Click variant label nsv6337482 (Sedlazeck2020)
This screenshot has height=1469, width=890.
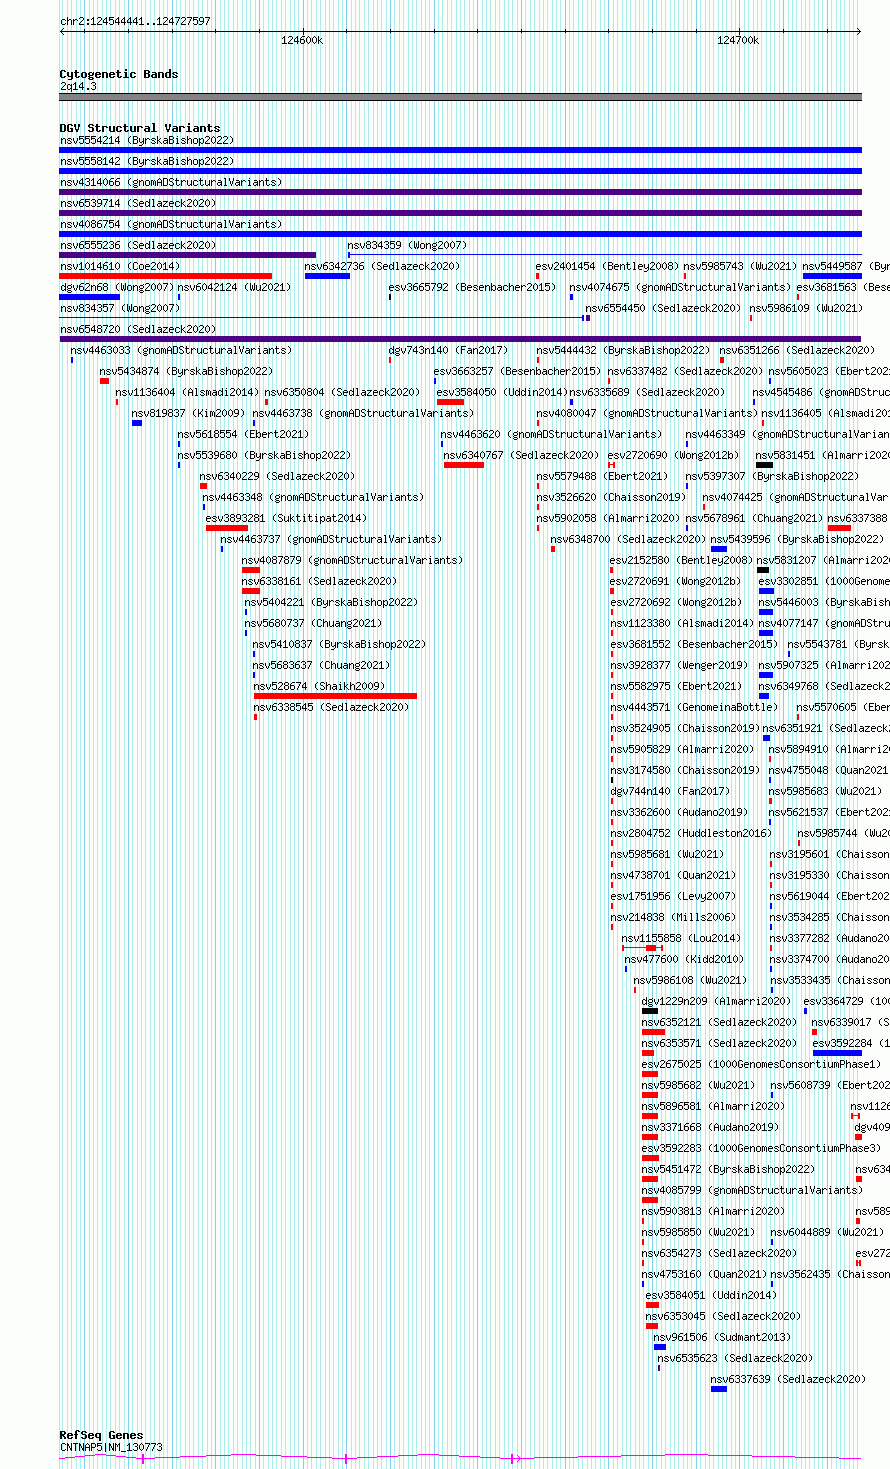(685, 372)
